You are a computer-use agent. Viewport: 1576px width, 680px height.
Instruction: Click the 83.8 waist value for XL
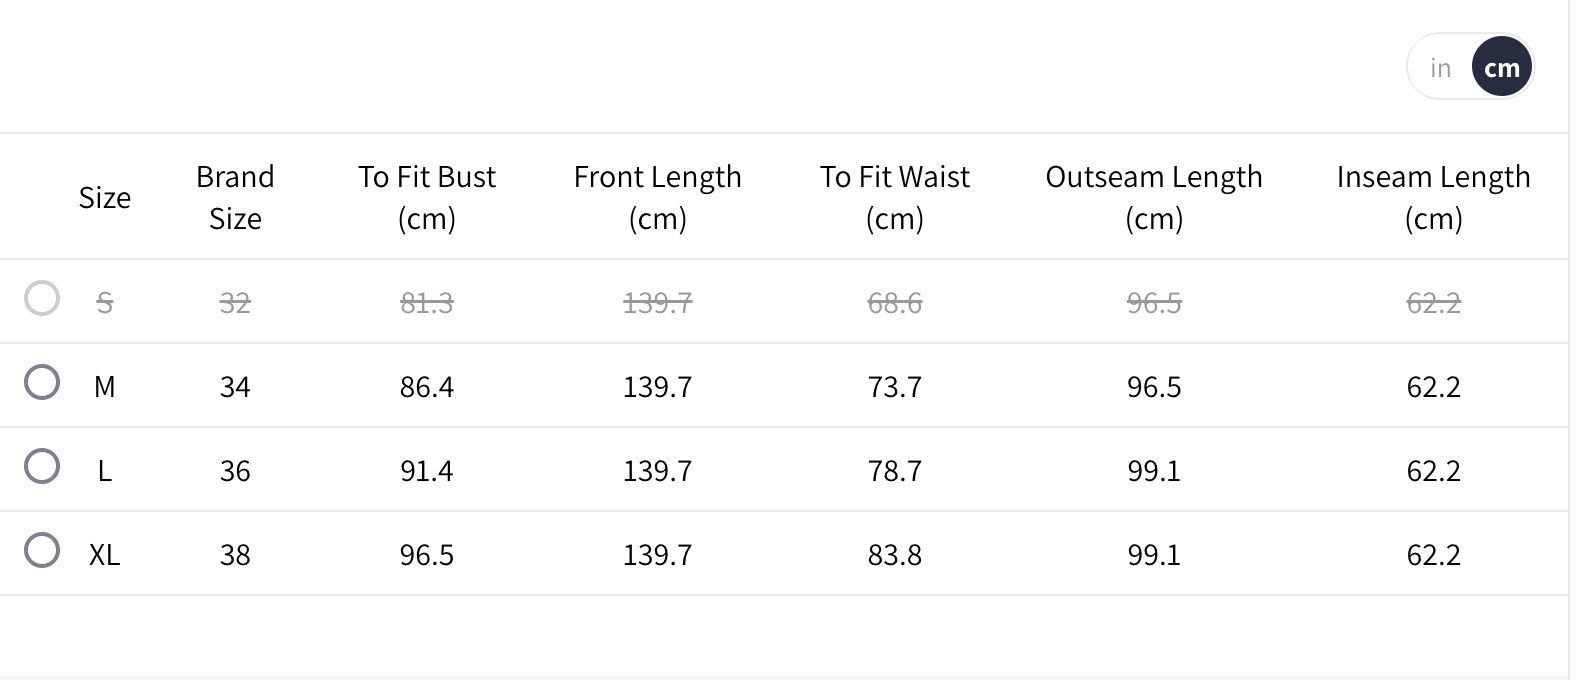(894, 555)
